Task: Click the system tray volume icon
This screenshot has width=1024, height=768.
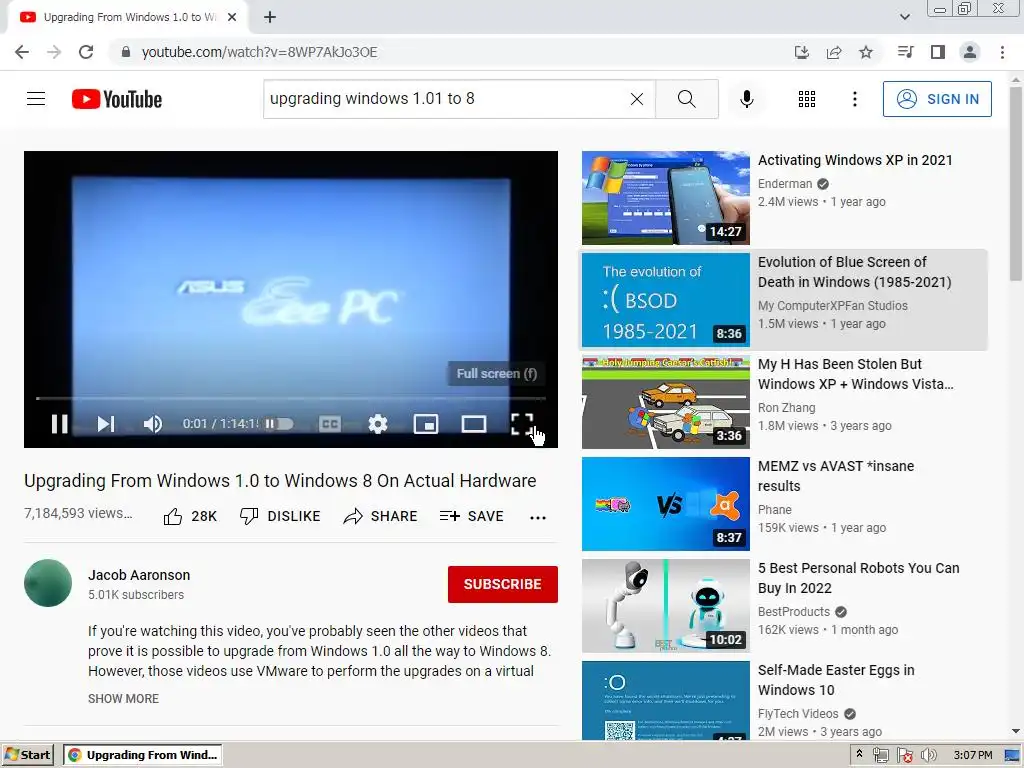Action: click(x=928, y=756)
